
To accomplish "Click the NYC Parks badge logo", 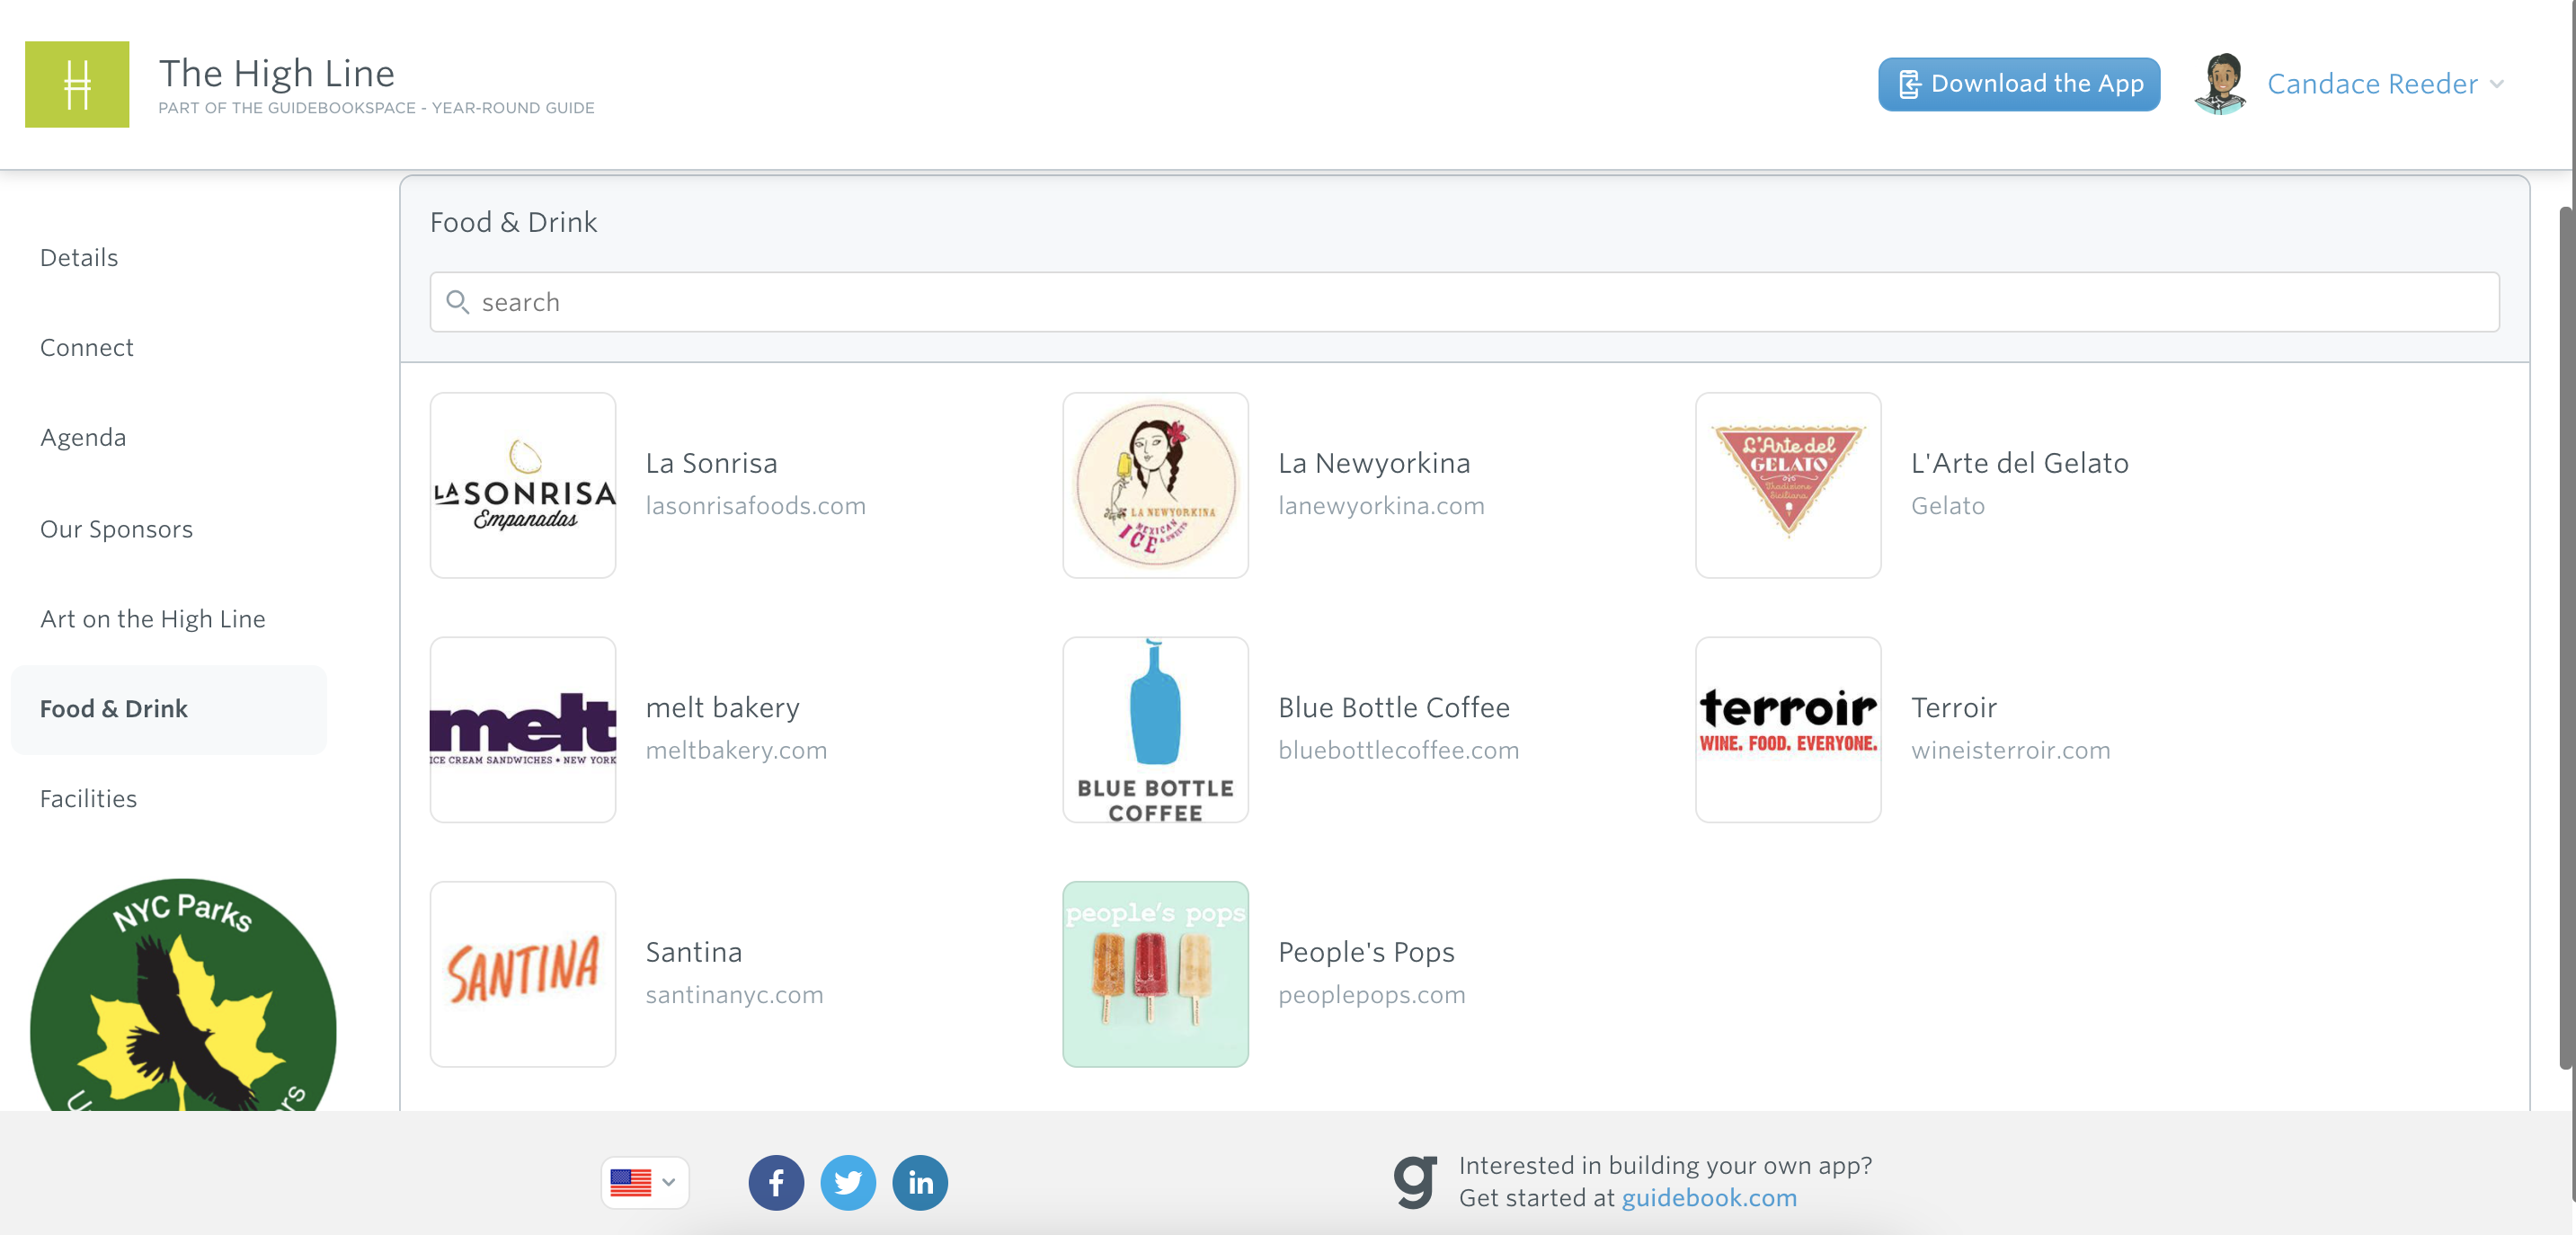I will point(183,995).
